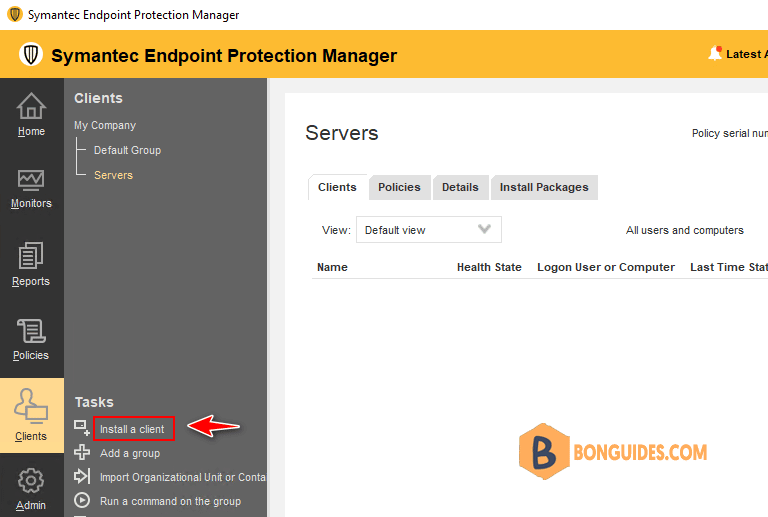The width and height of the screenshot is (768, 517).
Task: Click the Install a client task
Action: pyautogui.click(x=132, y=429)
